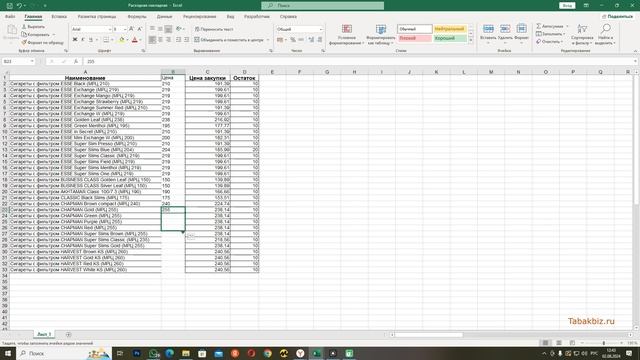Click the search (Поиск) box in title bar
640x360 pixels.
322,6
